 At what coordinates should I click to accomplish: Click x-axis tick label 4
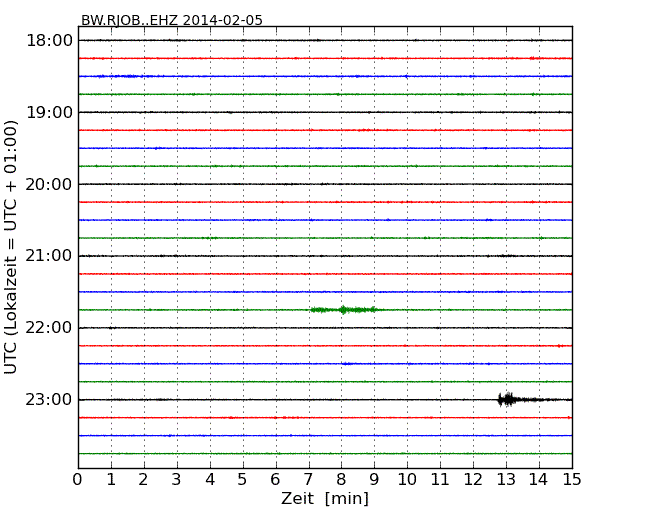tap(210, 480)
